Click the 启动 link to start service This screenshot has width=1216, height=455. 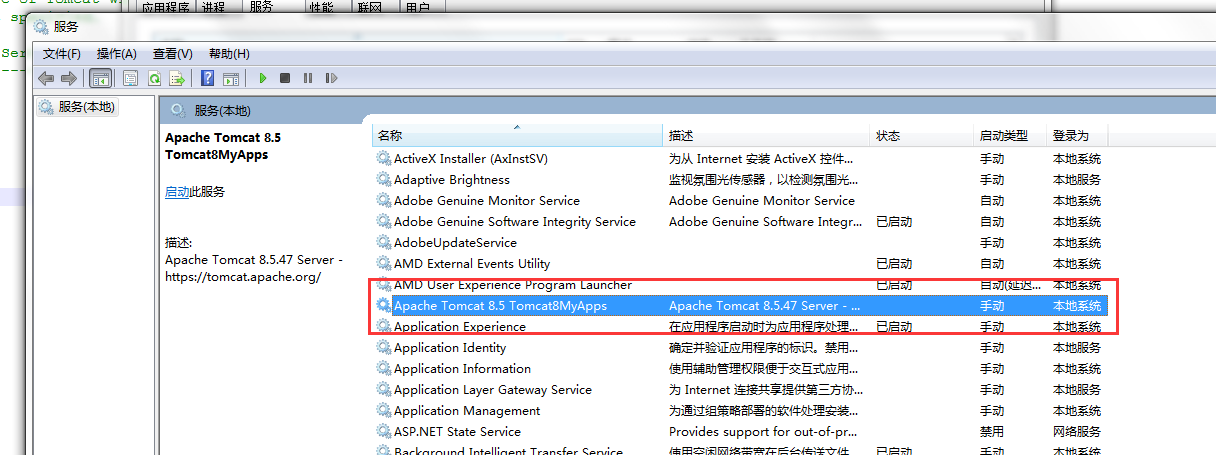coord(177,192)
